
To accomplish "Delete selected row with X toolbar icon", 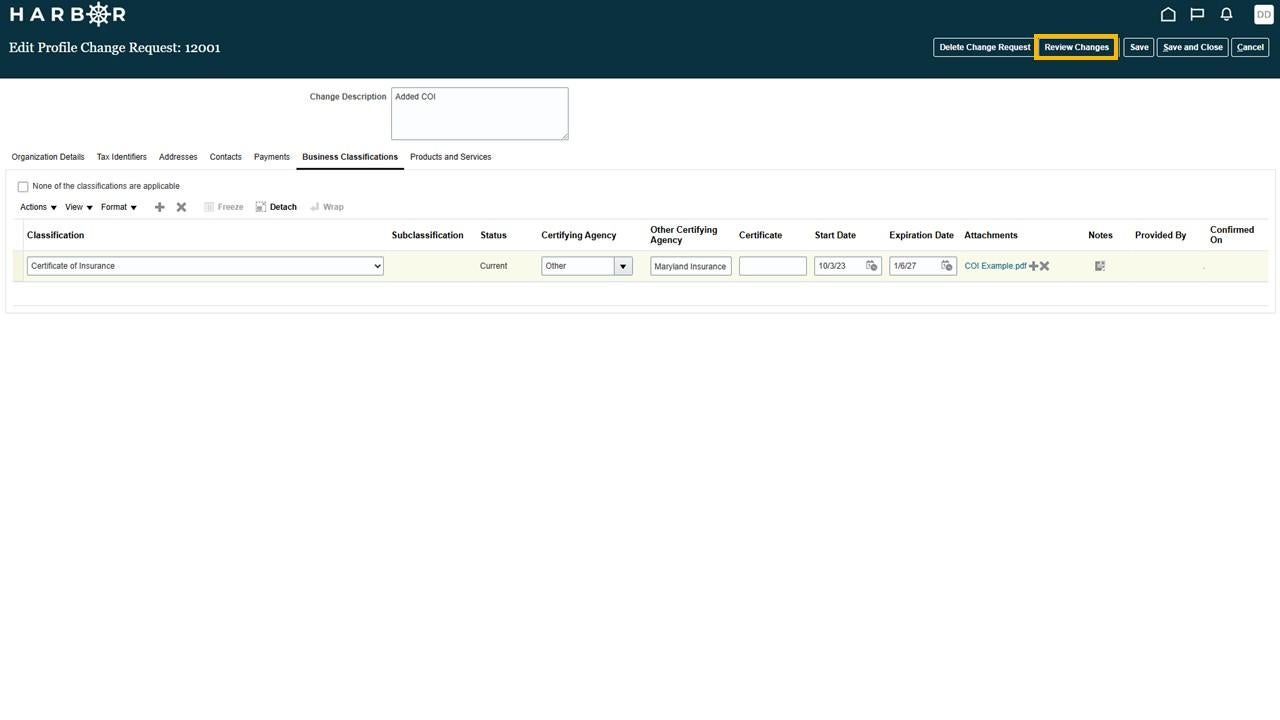I will [x=181, y=207].
